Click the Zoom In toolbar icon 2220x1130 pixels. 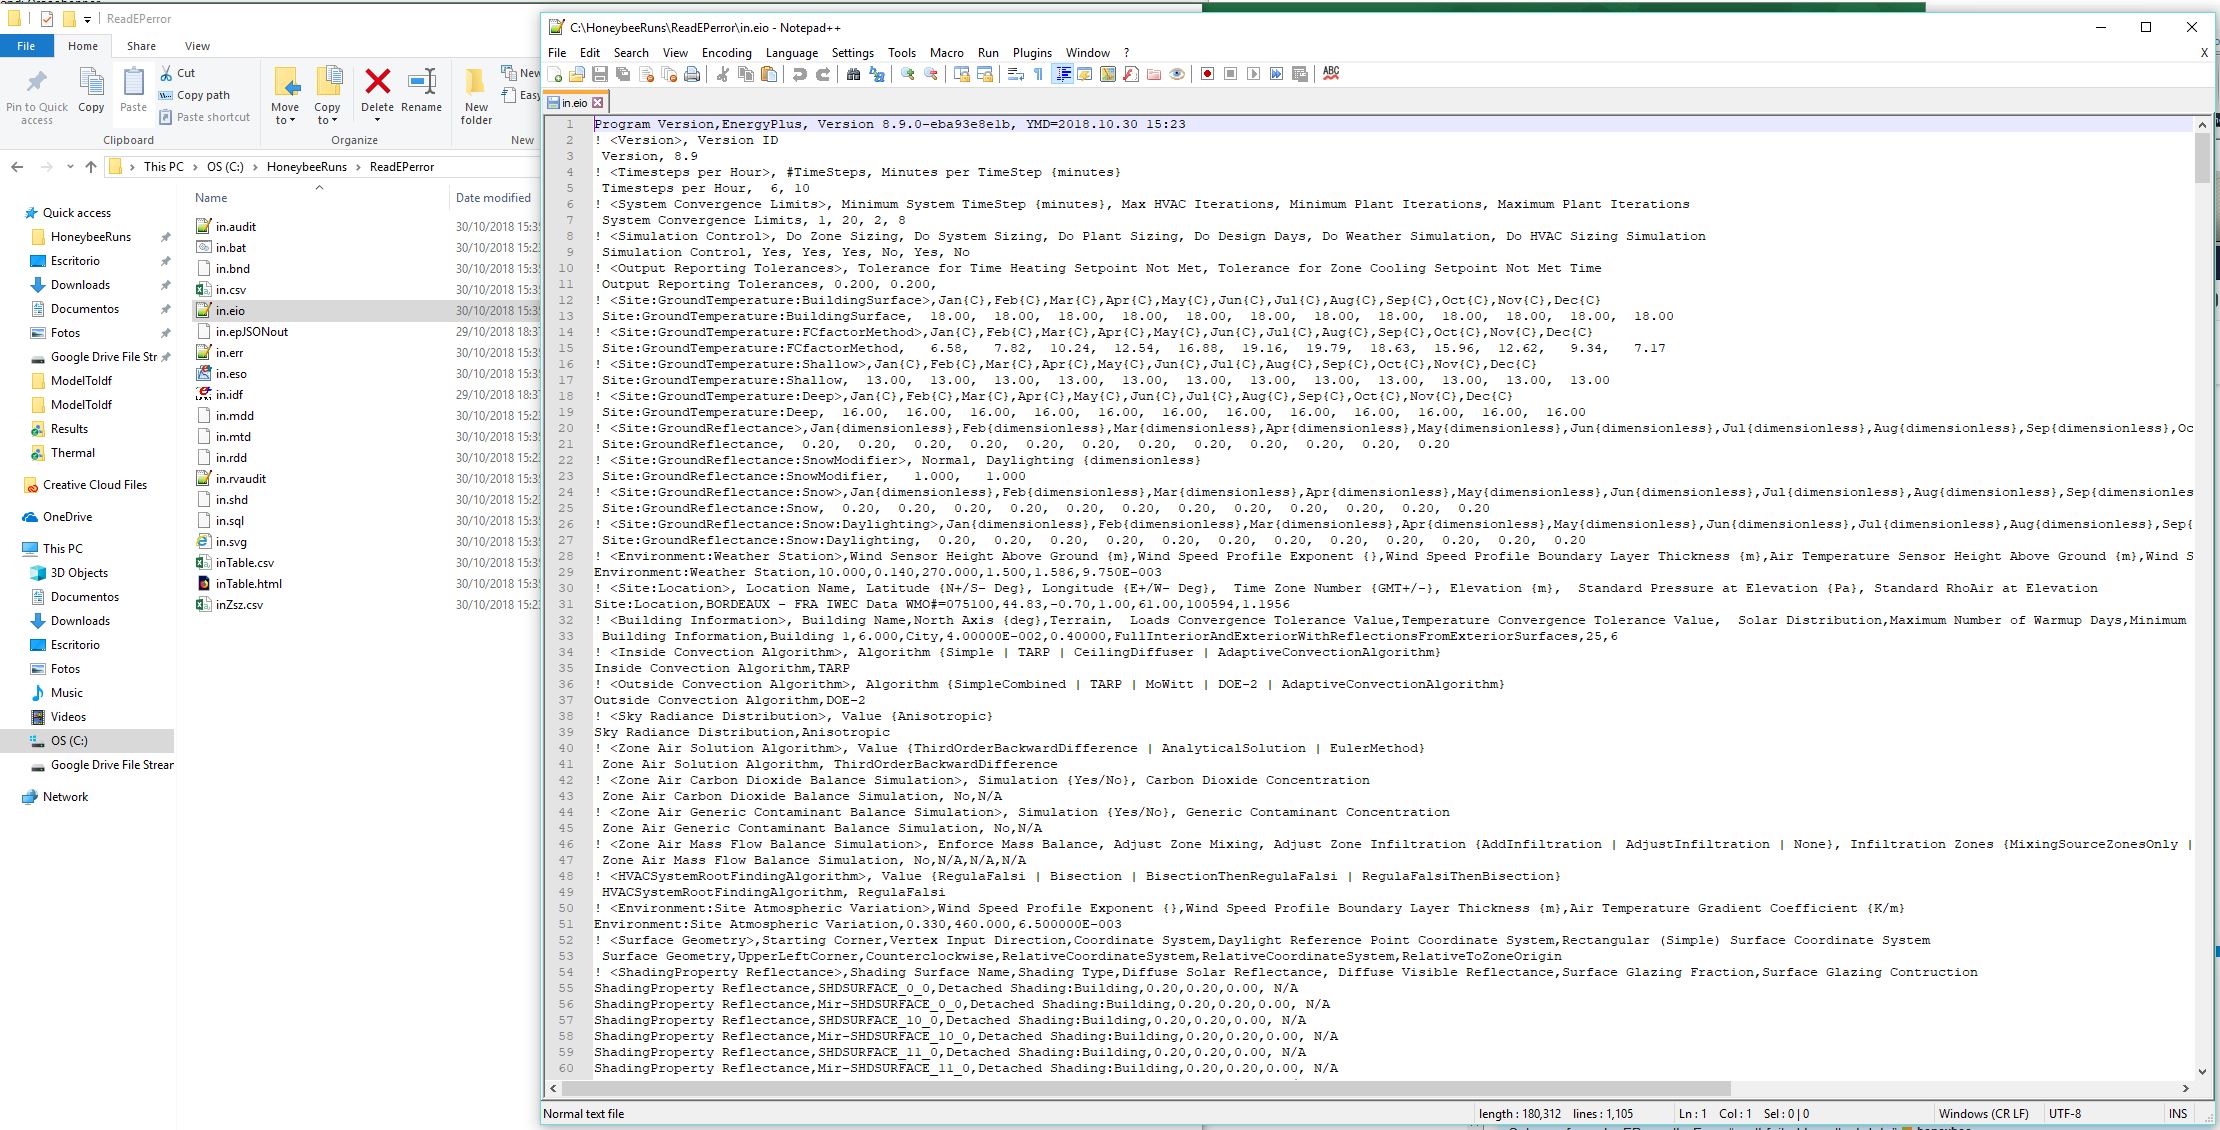tap(908, 74)
